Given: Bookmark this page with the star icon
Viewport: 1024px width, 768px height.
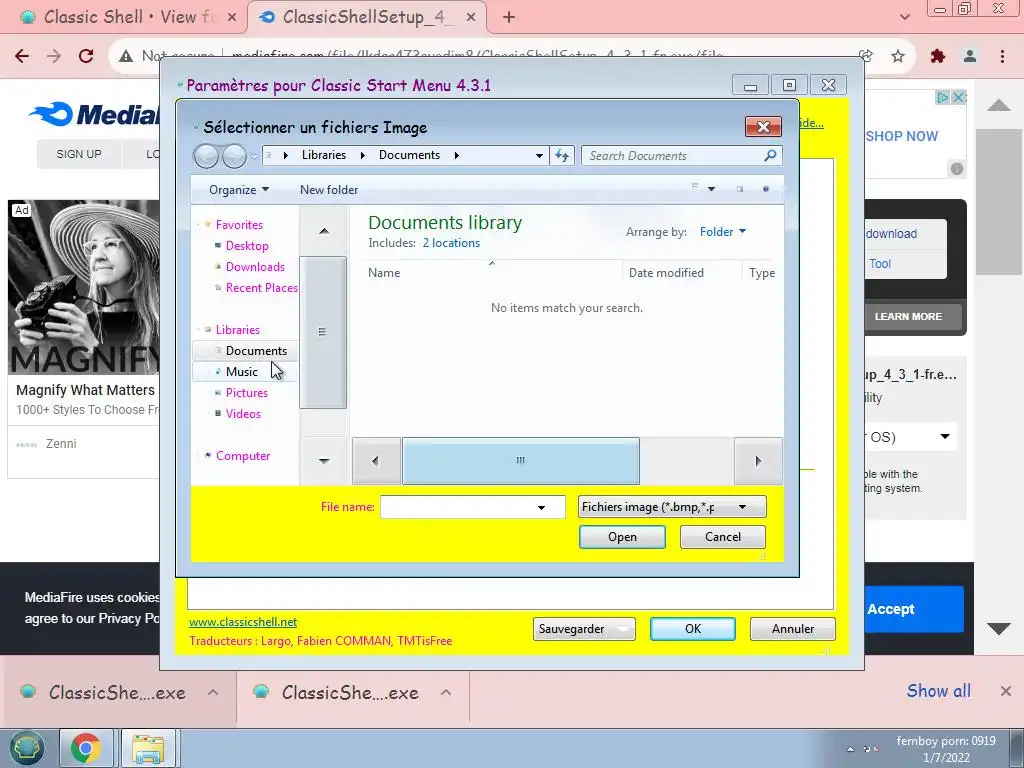Looking at the screenshot, I should coord(898,56).
